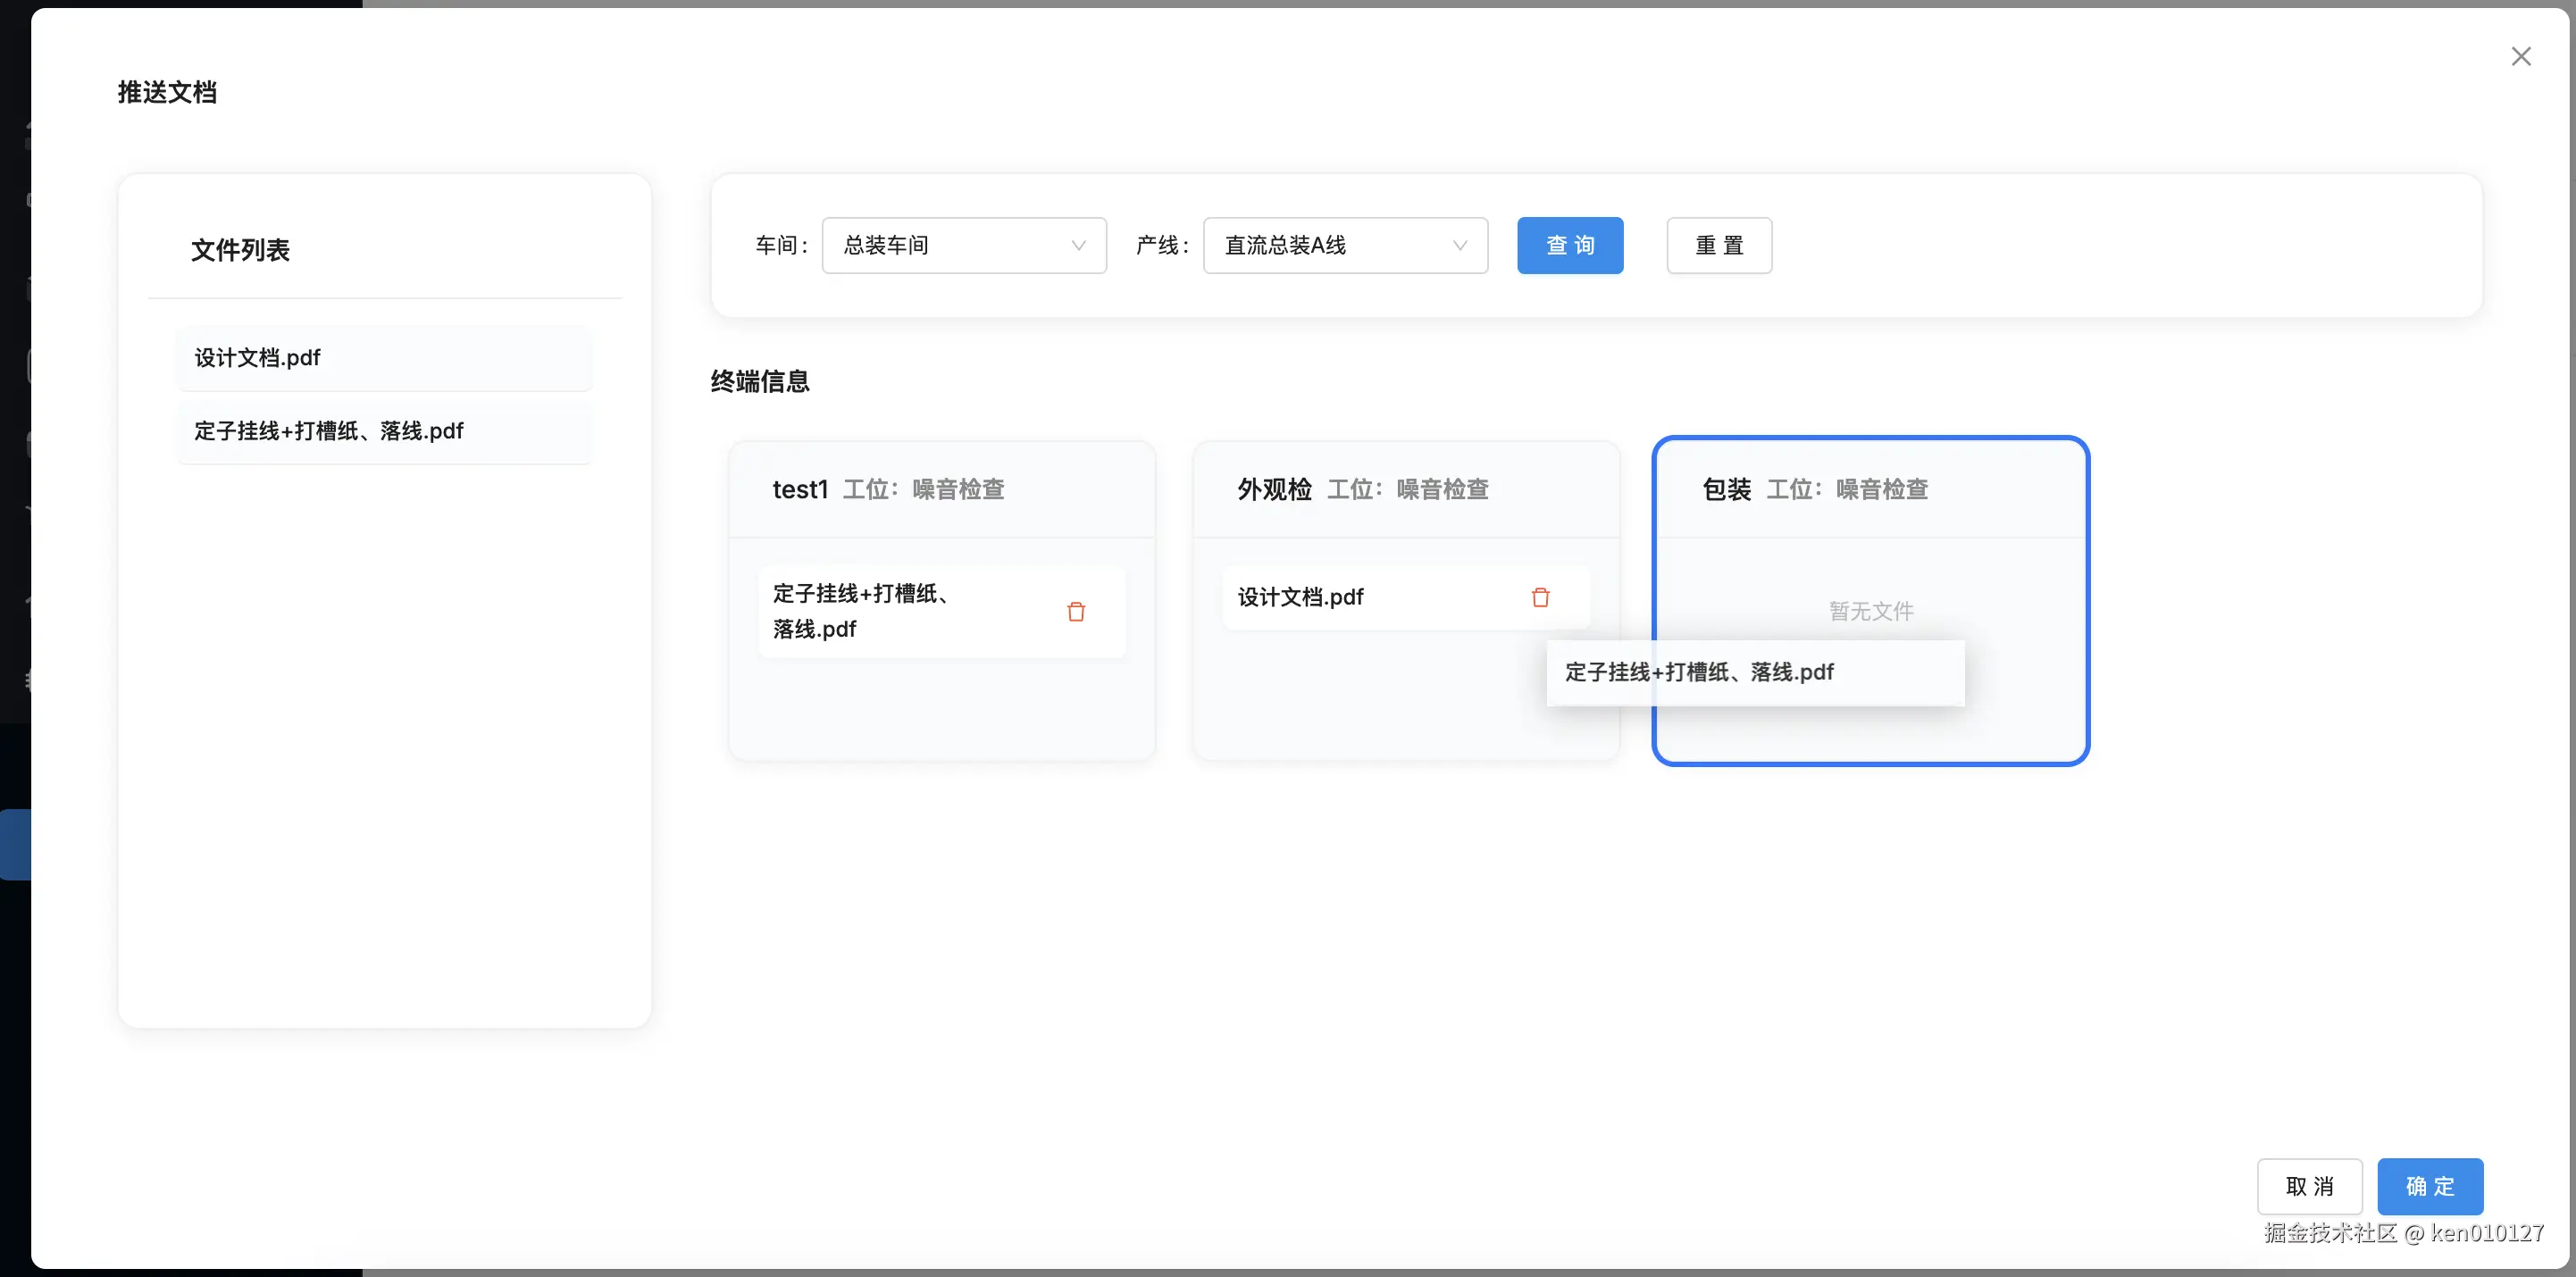The height and width of the screenshot is (1277, 2576).
Task: Close the 推送文档 dialog
Action: pyautogui.click(x=2521, y=57)
